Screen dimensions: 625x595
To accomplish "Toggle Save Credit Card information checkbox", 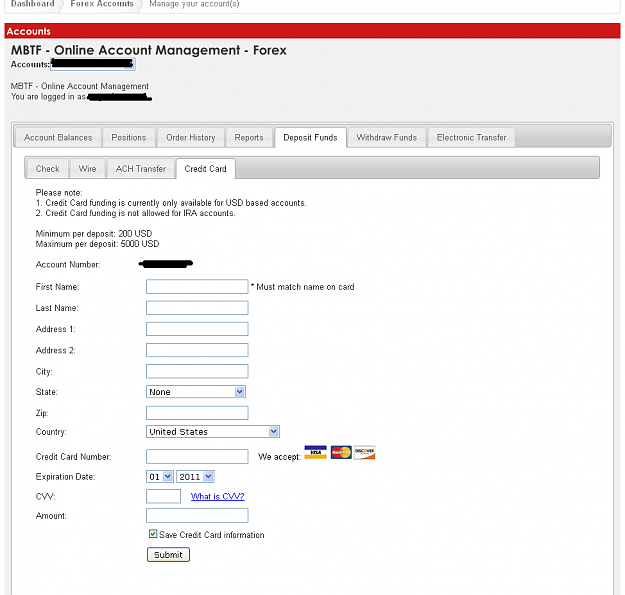I will pyautogui.click(x=153, y=534).
